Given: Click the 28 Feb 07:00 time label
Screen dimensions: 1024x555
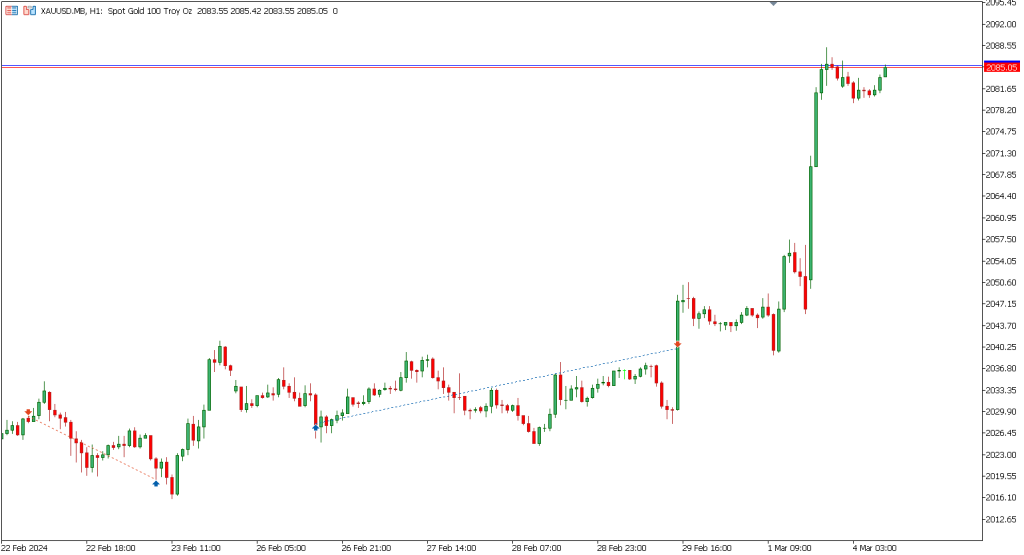Looking at the screenshot, I should [536, 548].
